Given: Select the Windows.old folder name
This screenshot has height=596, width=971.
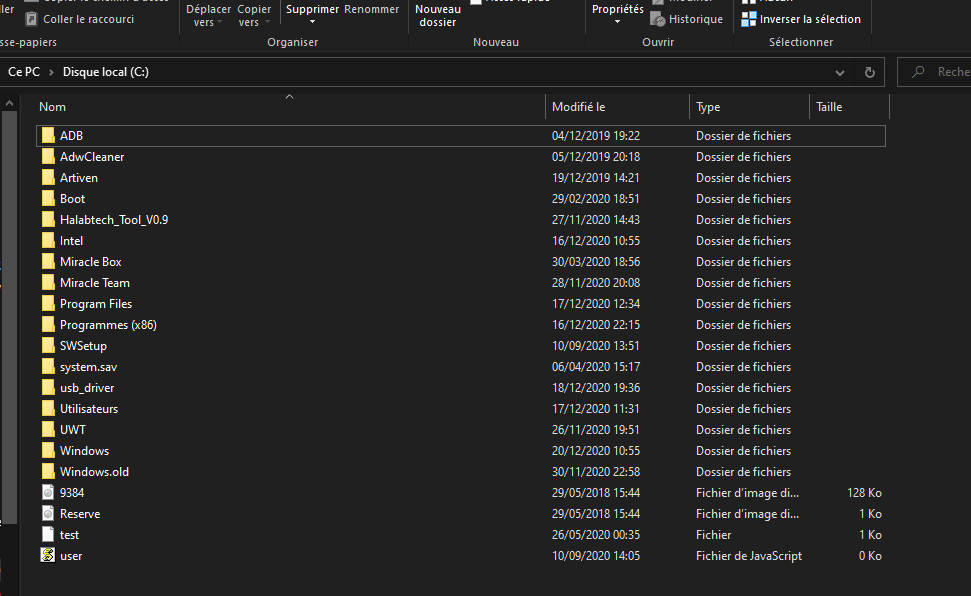Looking at the screenshot, I should 94,472.
